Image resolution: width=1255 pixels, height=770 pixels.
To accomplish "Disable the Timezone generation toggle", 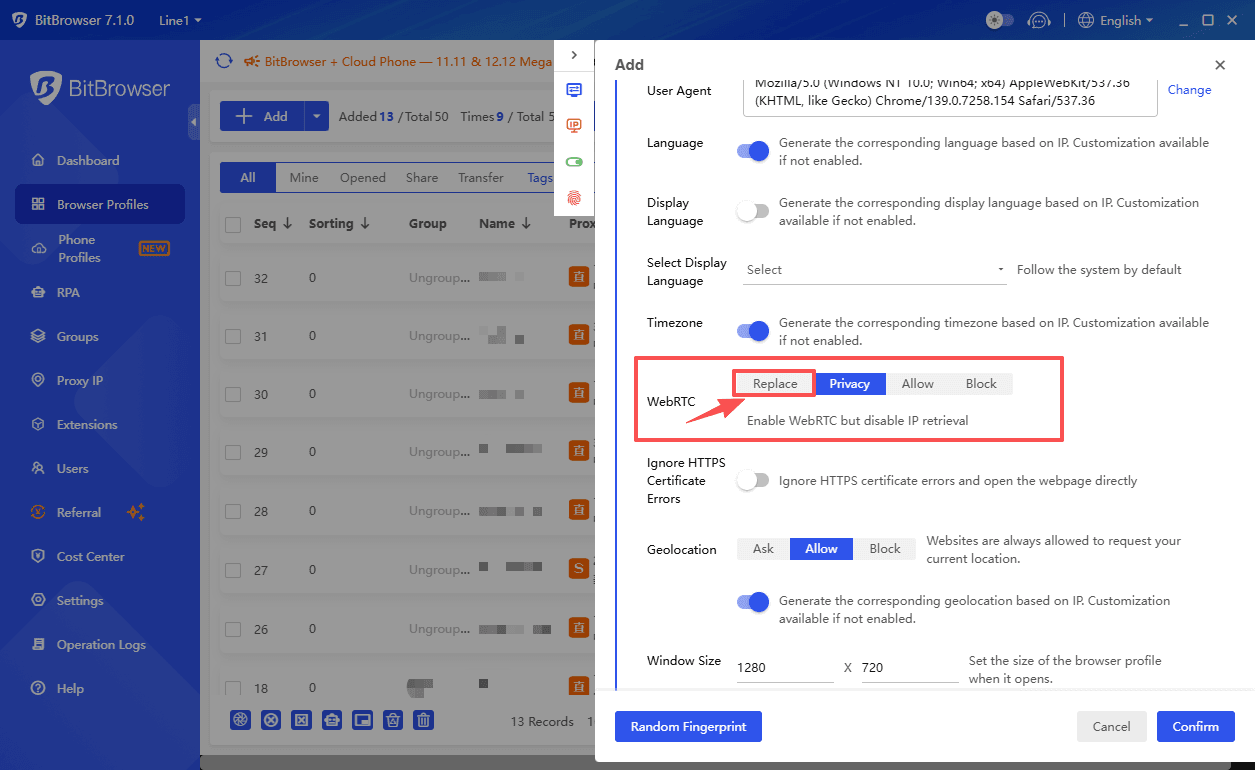I will tap(753, 330).
